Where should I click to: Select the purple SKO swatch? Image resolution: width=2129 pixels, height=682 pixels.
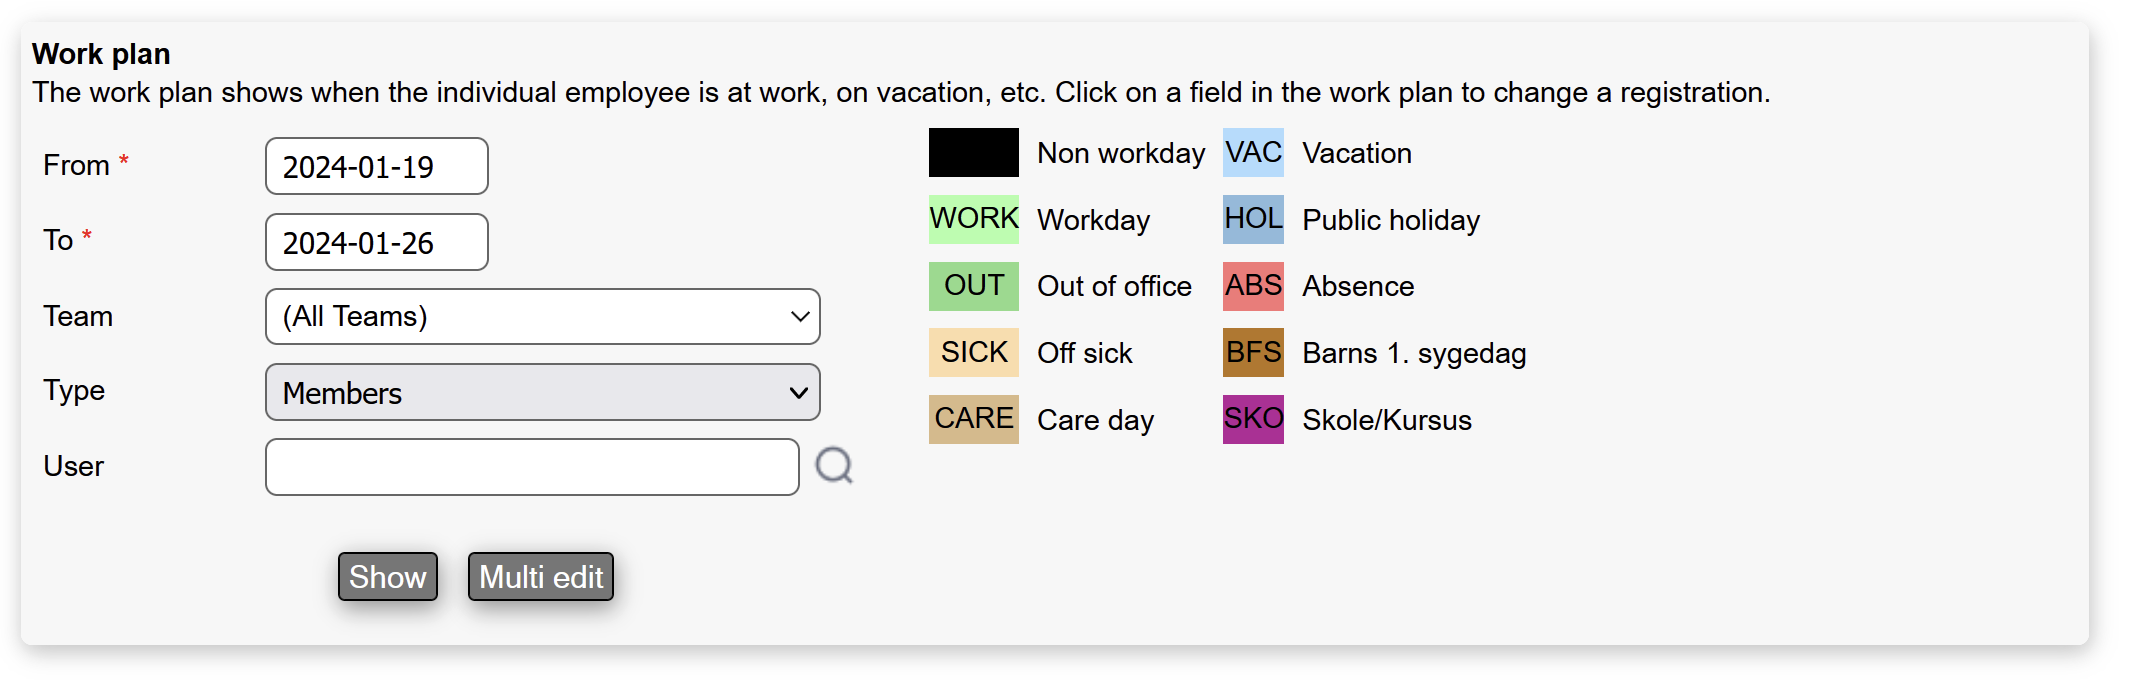tap(1253, 419)
